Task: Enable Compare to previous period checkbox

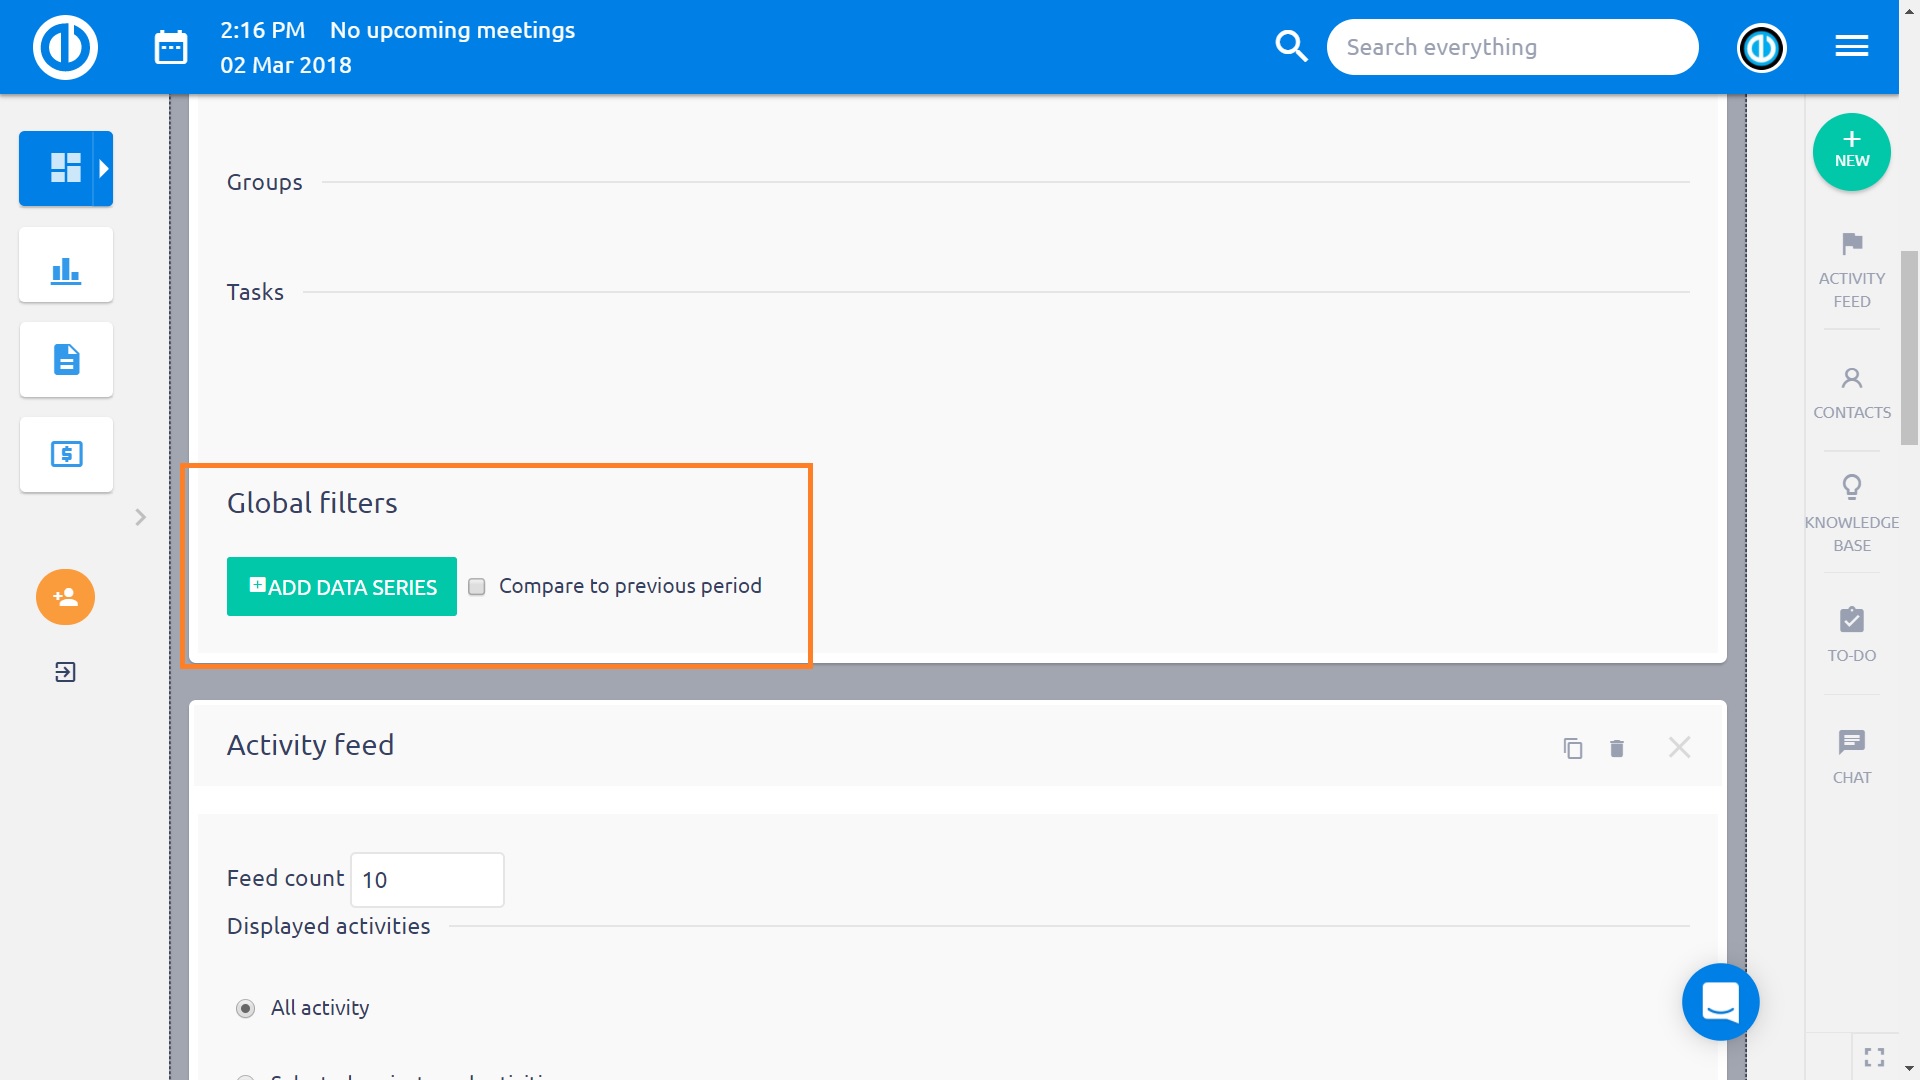Action: (477, 587)
